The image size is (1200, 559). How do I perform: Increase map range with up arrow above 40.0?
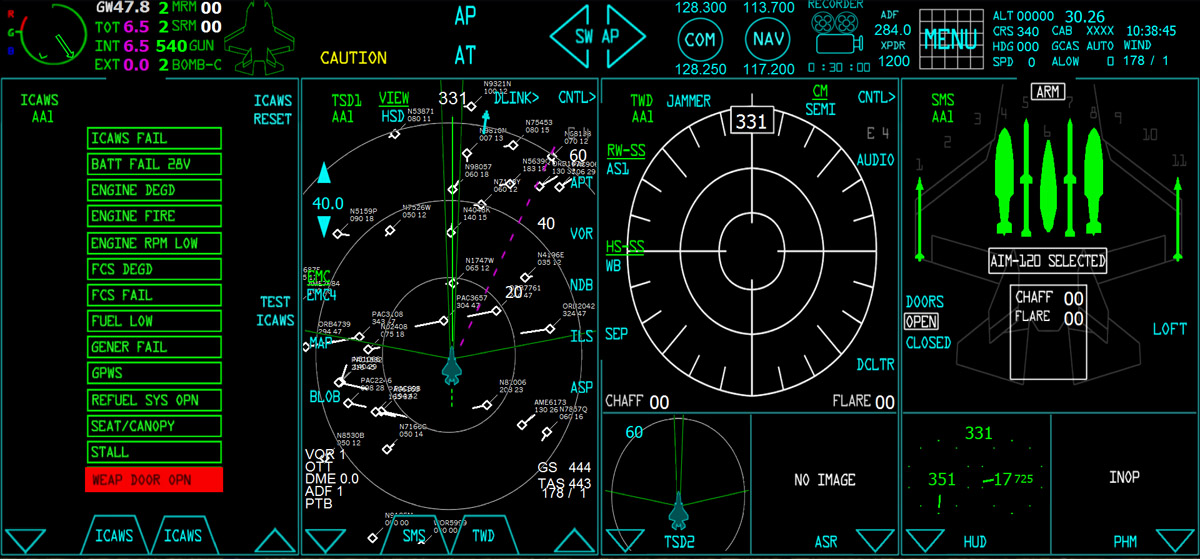(x=323, y=177)
